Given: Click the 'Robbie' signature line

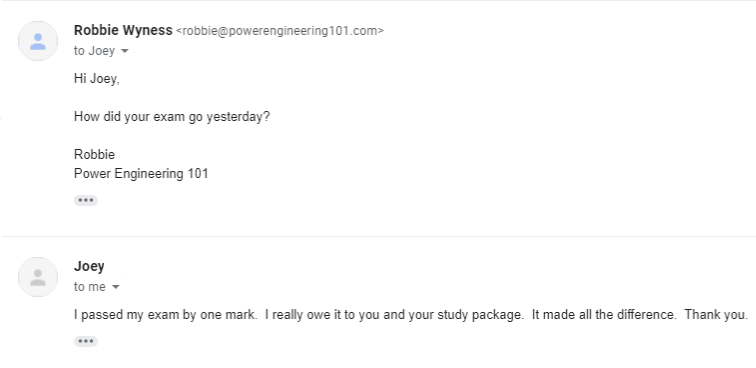Looking at the screenshot, I should pos(94,154).
